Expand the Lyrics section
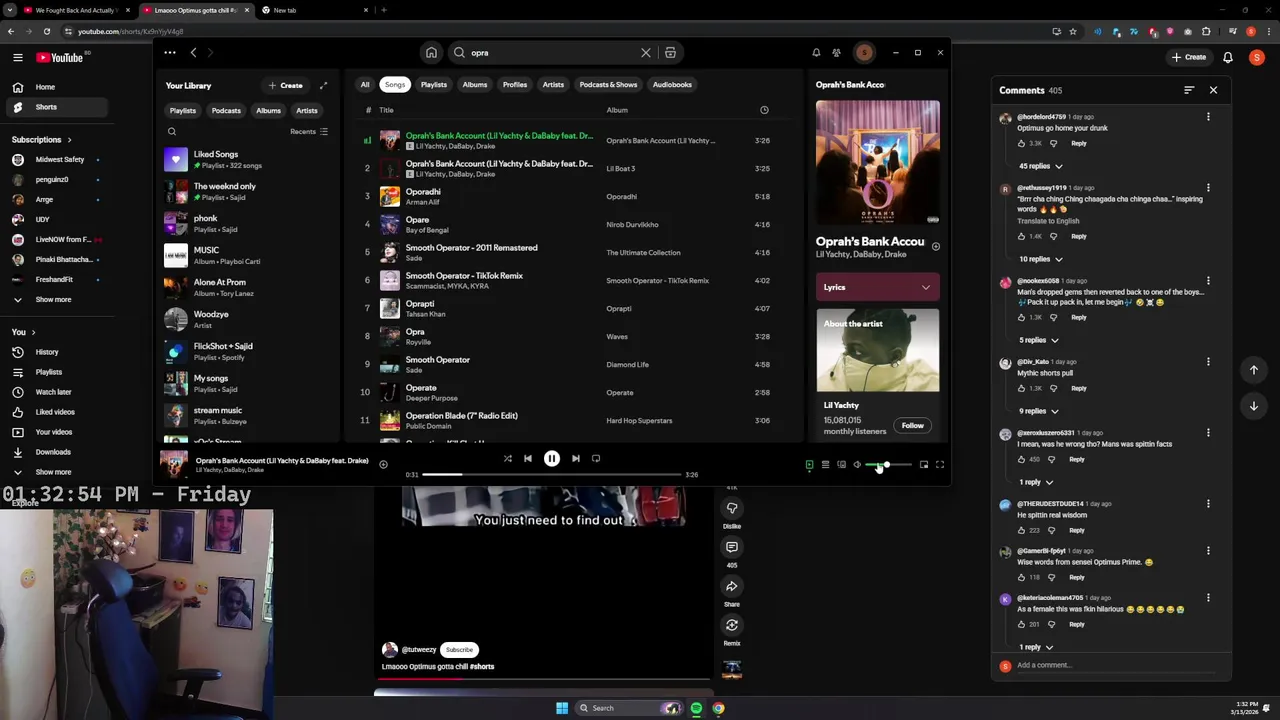Screen dimensions: 1280x720 (877, 288)
